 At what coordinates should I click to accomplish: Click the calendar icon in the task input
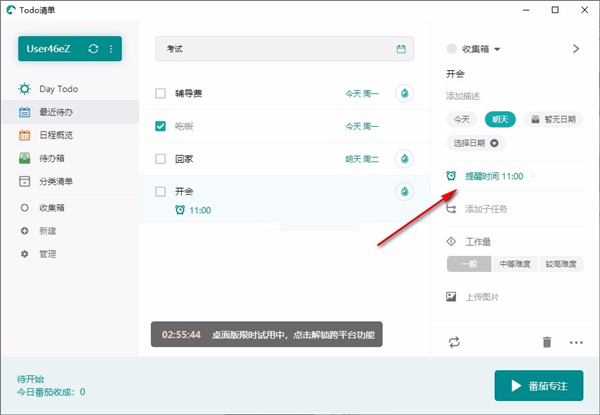coord(401,49)
